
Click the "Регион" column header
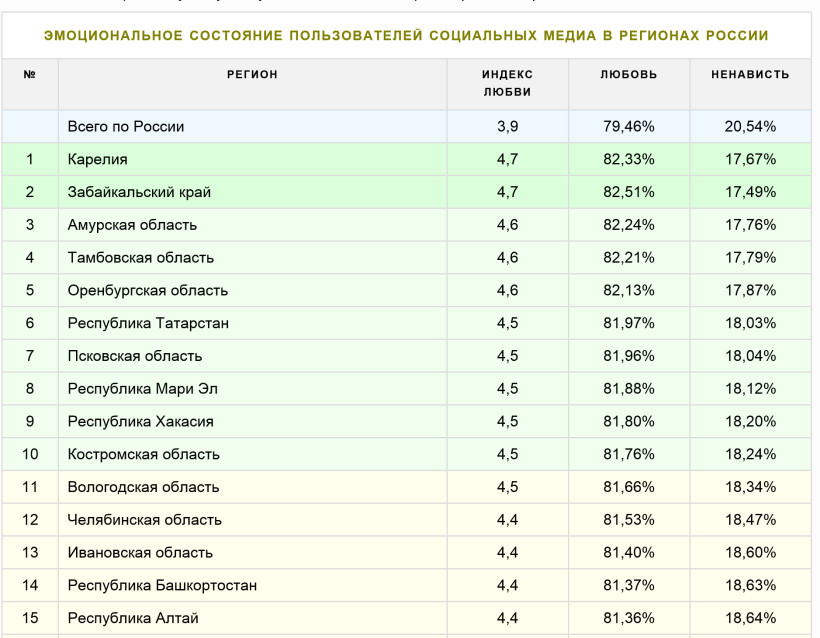coord(252,75)
